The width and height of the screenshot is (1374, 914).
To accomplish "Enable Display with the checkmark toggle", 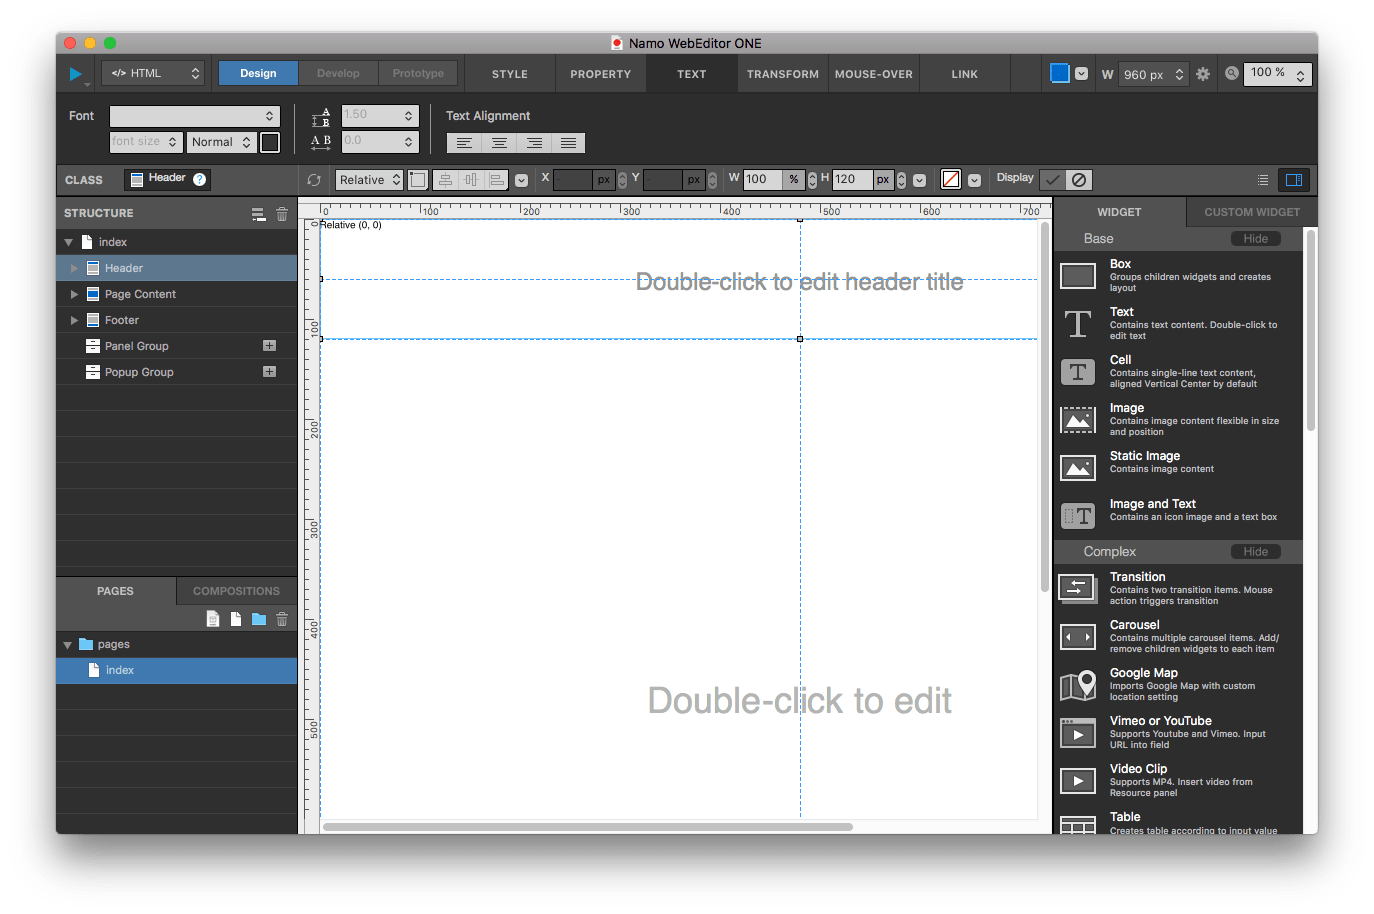I will click(x=1052, y=180).
